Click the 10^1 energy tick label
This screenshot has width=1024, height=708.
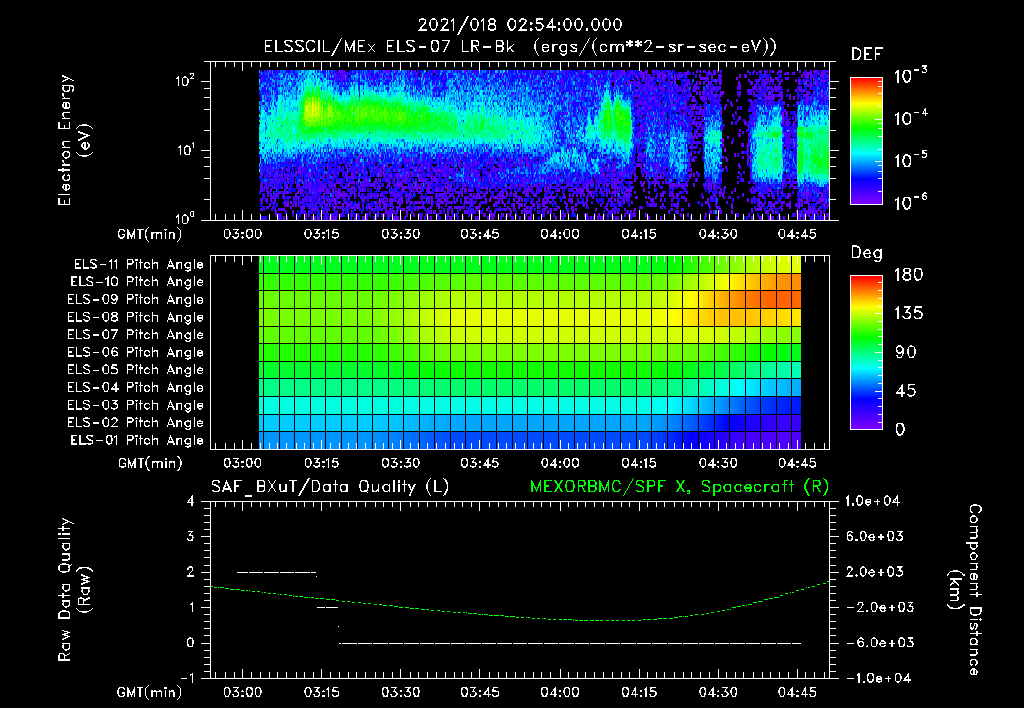185,150
